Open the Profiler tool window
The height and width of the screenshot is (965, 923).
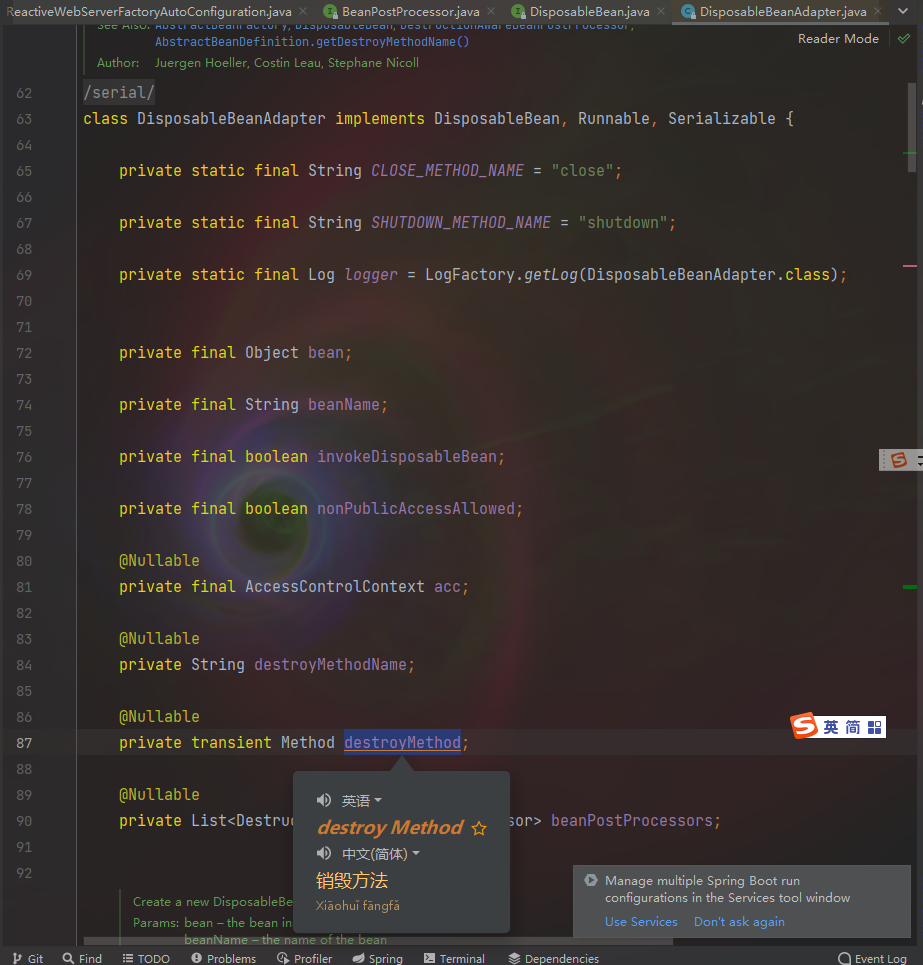coord(305,958)
